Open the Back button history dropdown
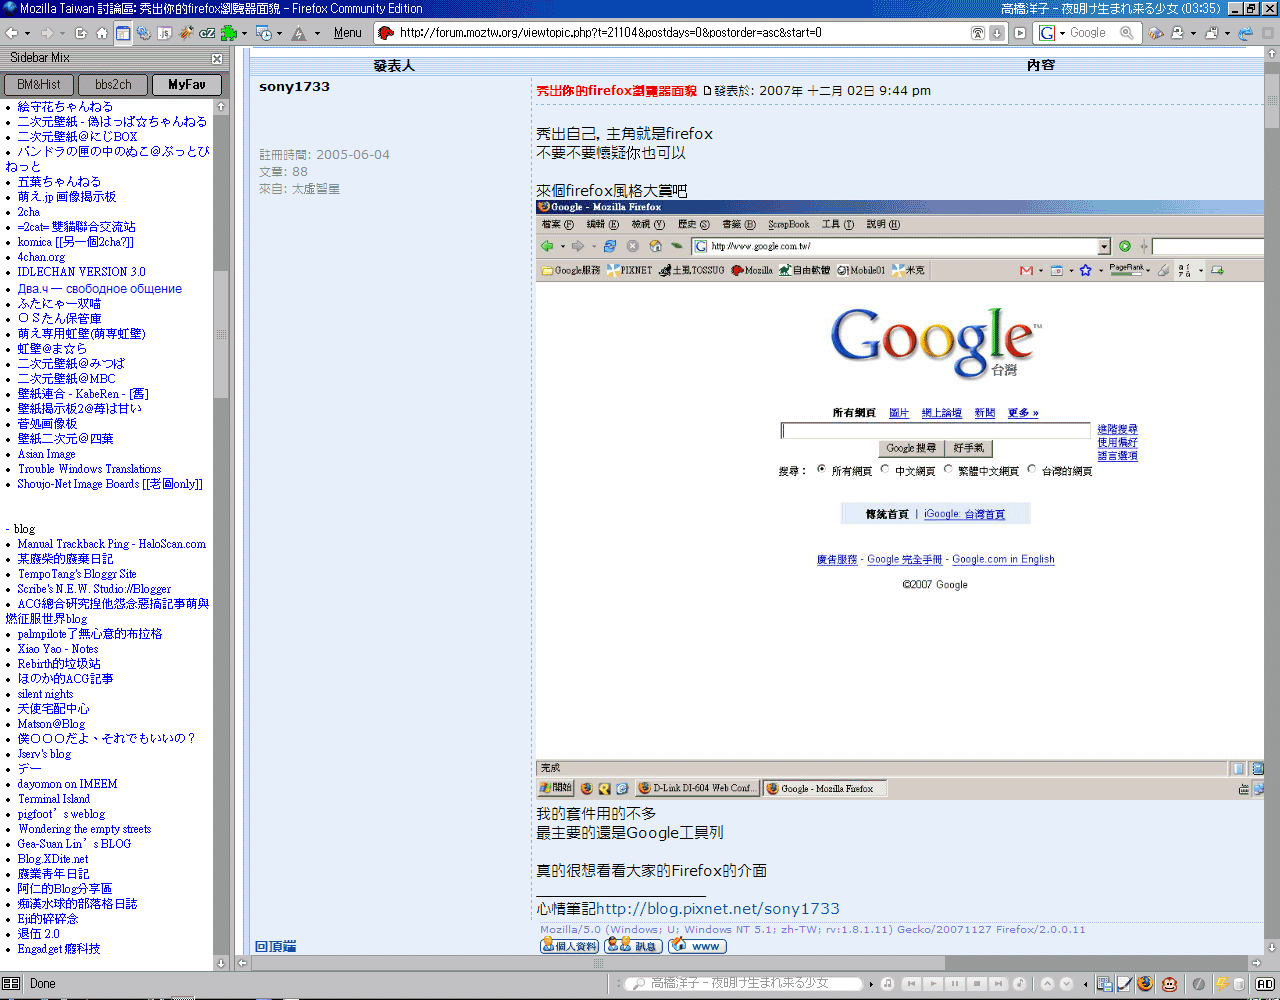Screen dimensions: 1280x1000 pos(27,34)
